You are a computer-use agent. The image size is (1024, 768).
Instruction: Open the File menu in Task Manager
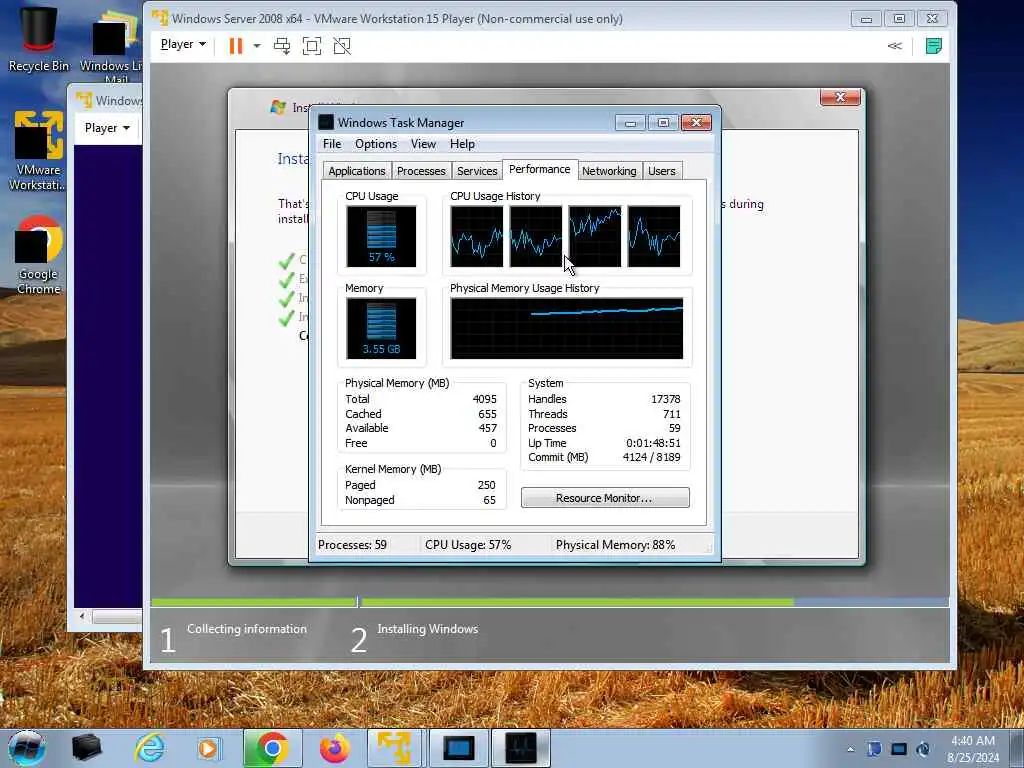tap(332, 144)
